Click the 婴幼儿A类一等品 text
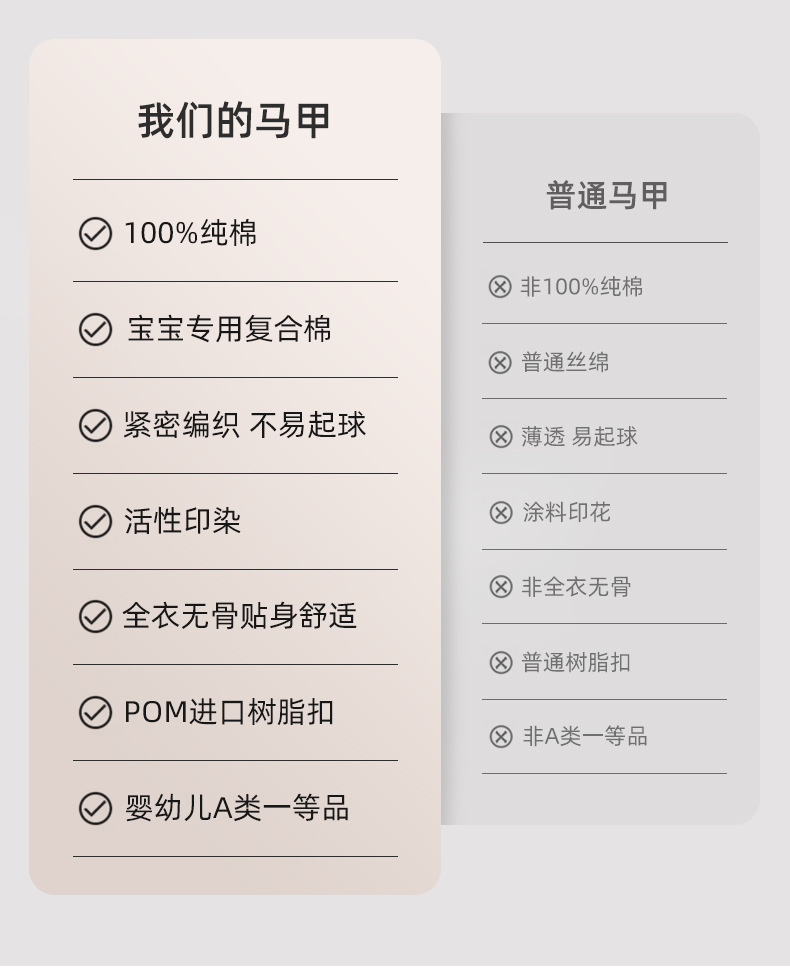790x973 pixels. pos(237,808)
